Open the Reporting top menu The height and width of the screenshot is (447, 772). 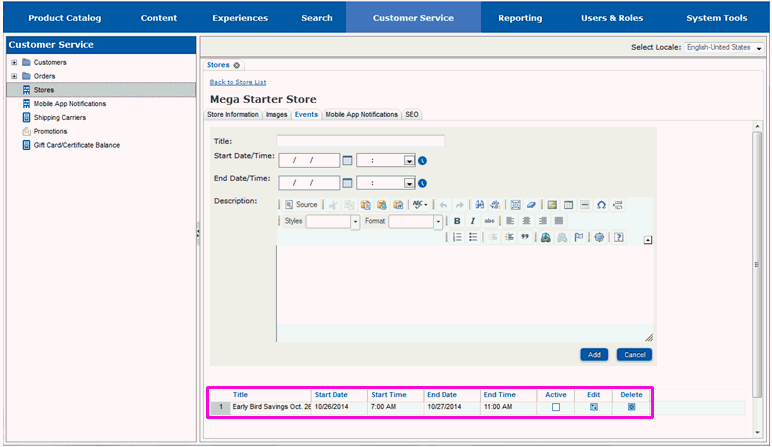tap(520, 18)
